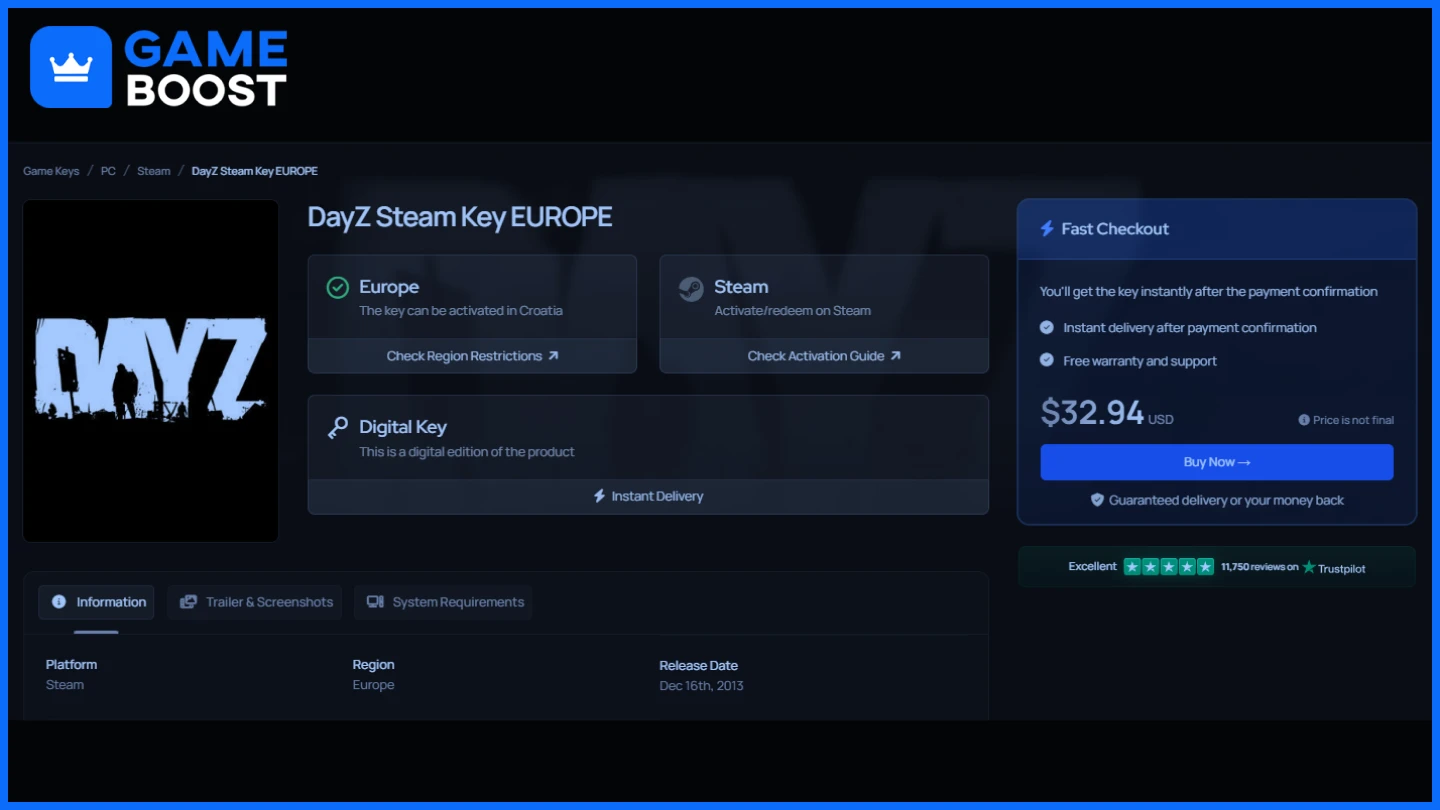Open Check Activation Guide link
The height and width of the screenshot is (810, 1440).
(824, 356)
